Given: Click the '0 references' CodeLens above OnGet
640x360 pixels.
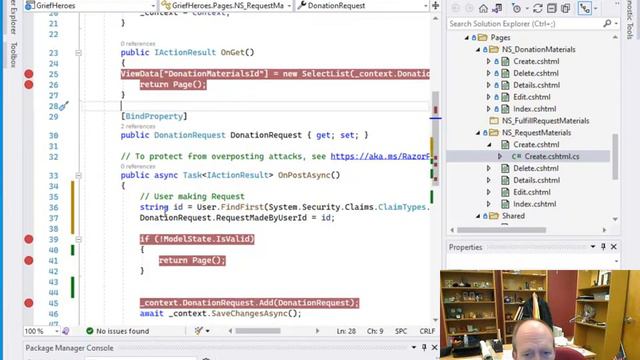Looking at the screenshot, I should click(x=138, y=44).
